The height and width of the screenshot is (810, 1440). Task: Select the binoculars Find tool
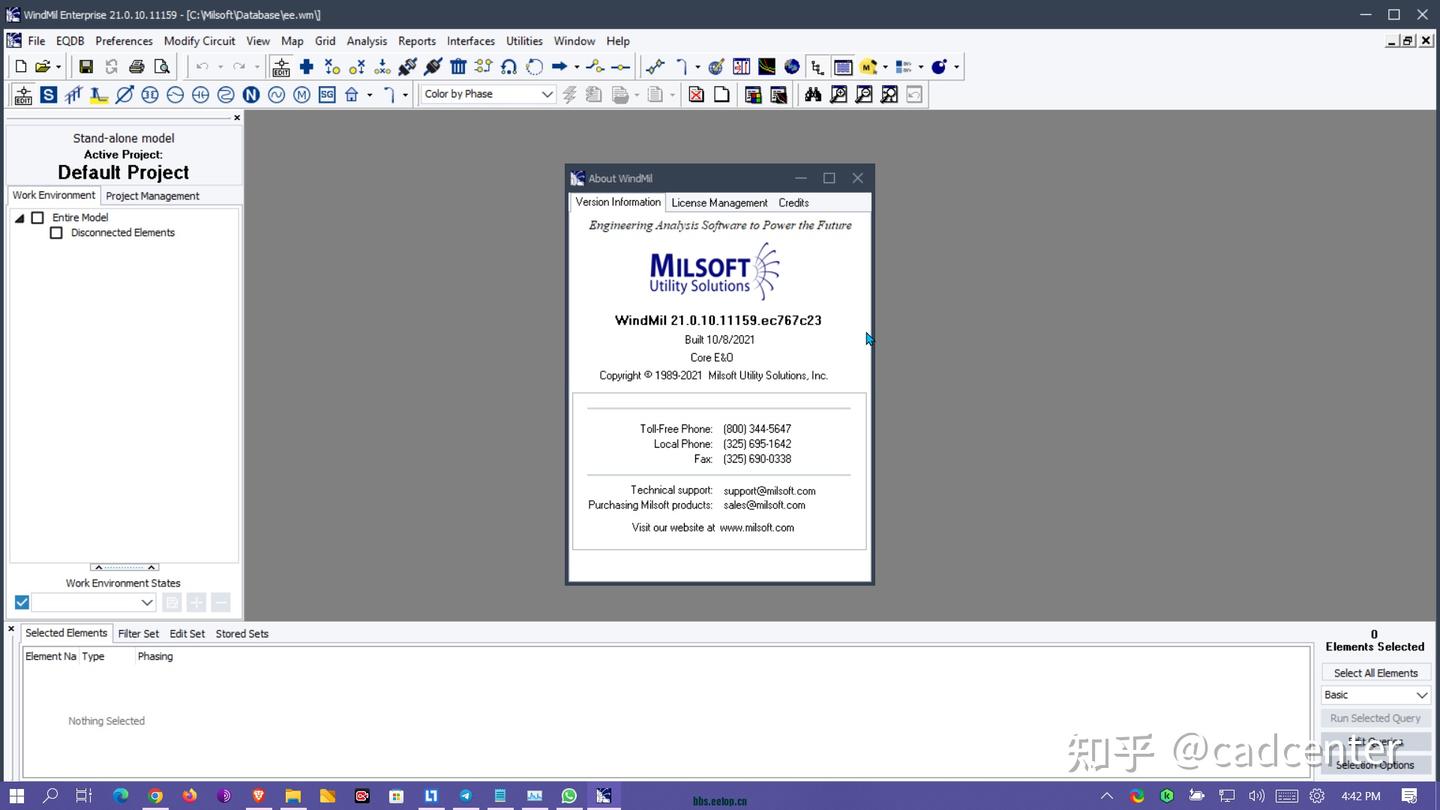tap(813, 94)
